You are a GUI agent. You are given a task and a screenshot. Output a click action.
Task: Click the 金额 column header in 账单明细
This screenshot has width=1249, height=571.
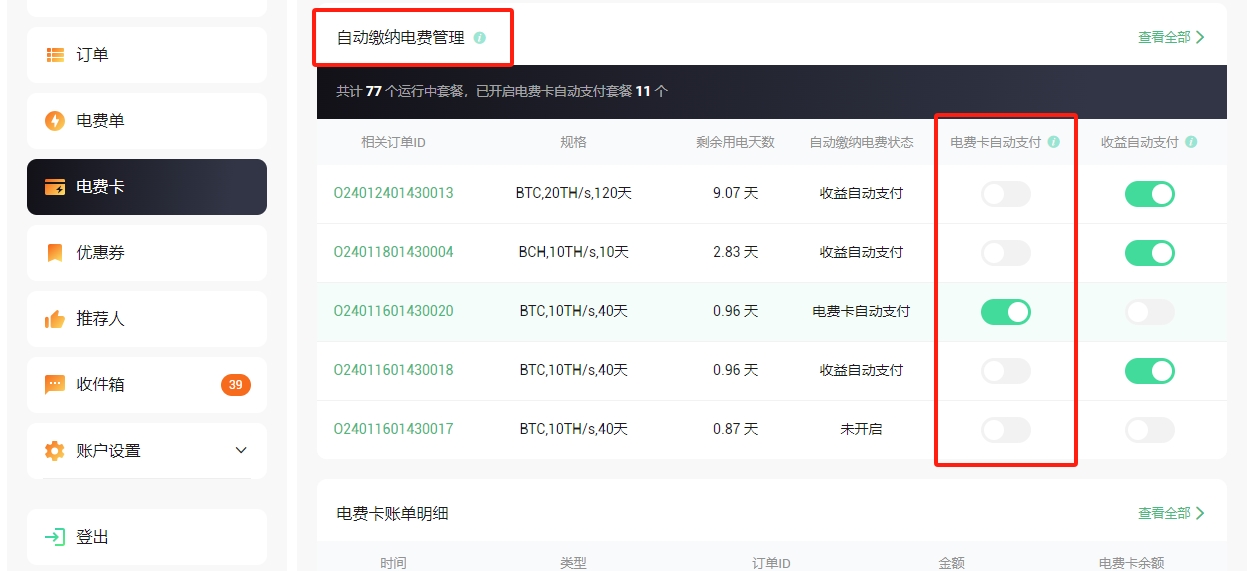tap(951, 563)
